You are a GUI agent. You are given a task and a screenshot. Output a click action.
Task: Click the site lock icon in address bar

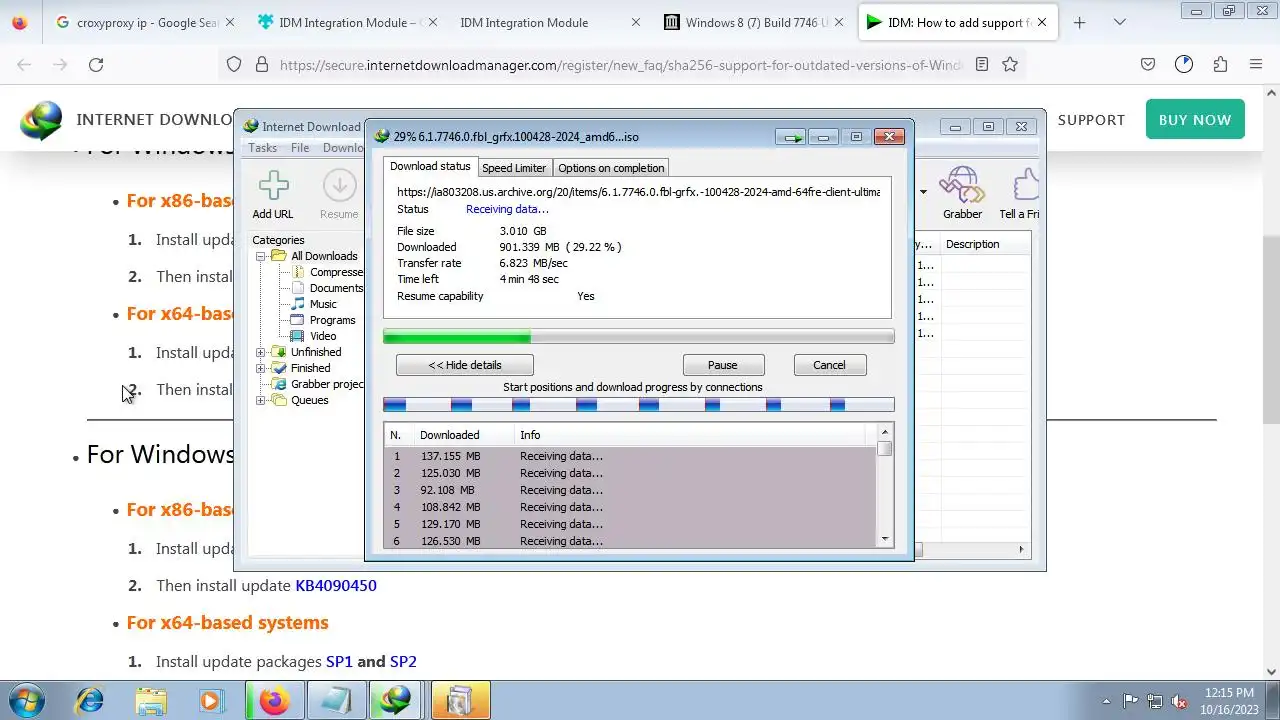coord(262,64)
